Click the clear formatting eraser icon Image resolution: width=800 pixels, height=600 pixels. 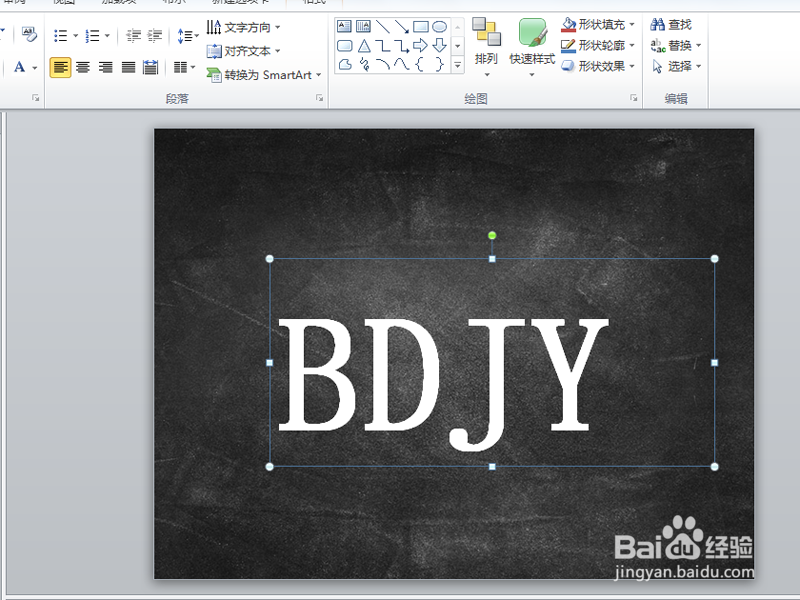[x=29, y=34]
